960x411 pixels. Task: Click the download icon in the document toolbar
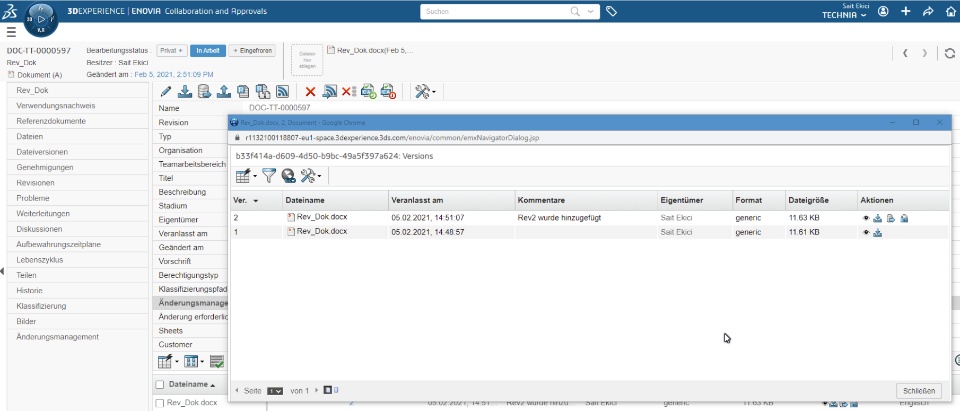pyautogui.click(x=185, y=92)
